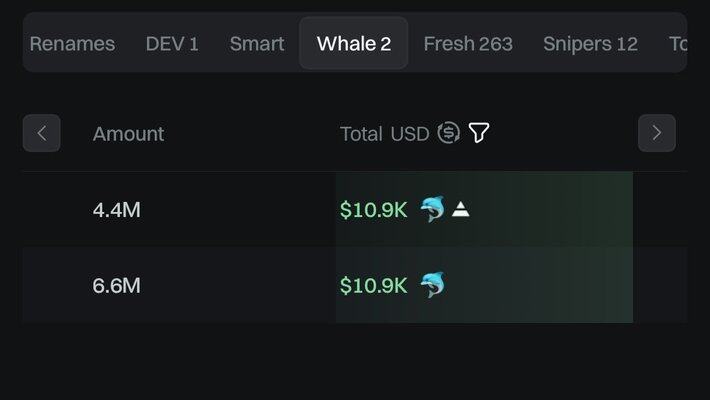
Task: Click the dolphin icon in the 4.4M row
Action: [432, 209]
